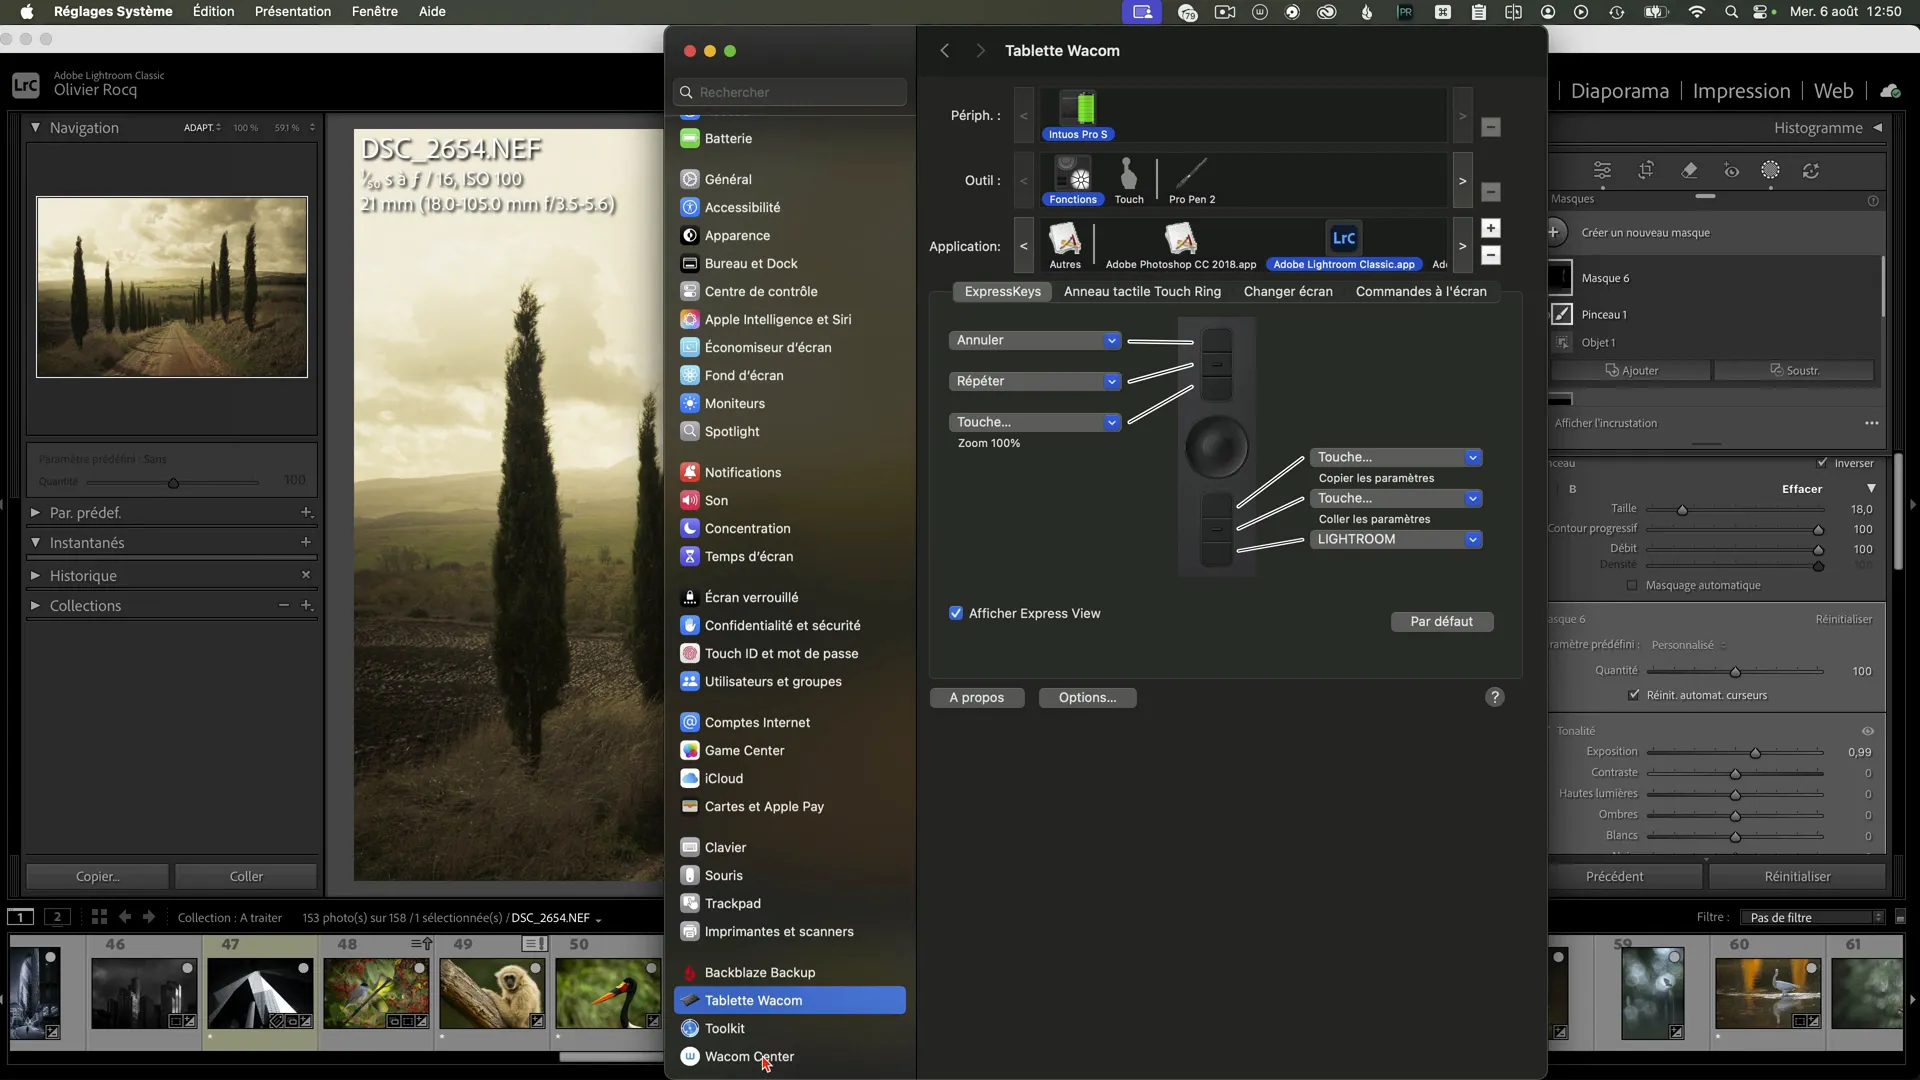Click the Options... button

tap(1087, 697)
